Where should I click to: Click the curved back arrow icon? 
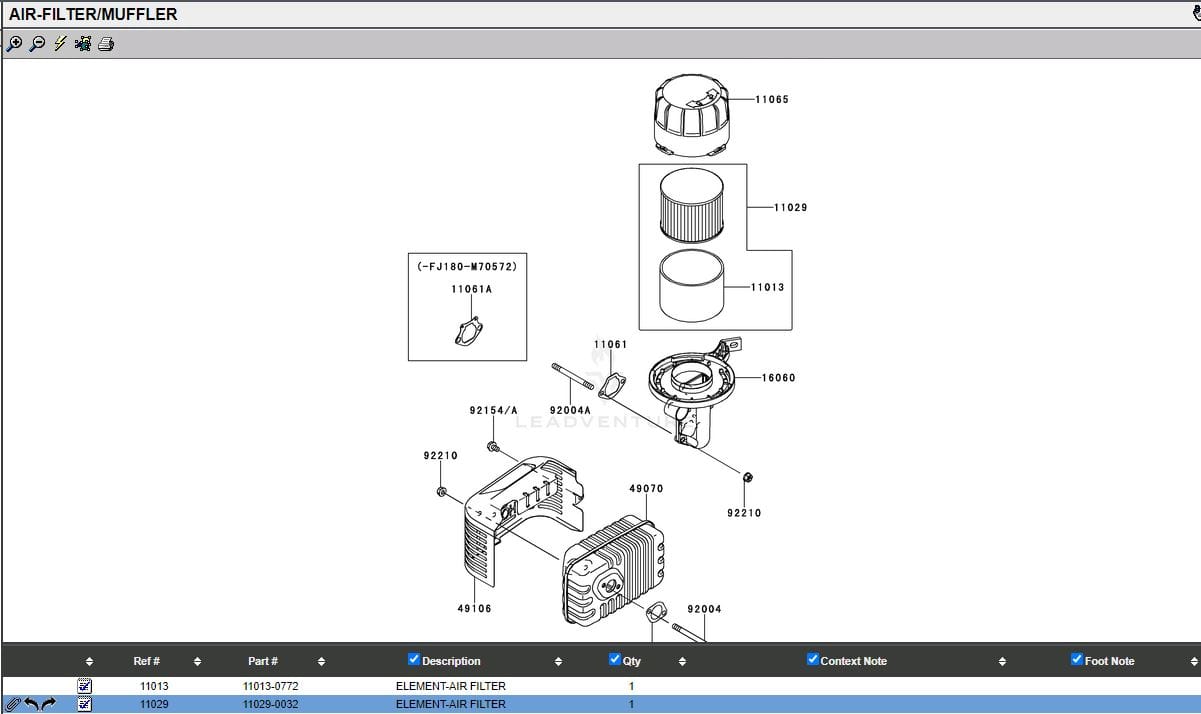coord(32,704)
